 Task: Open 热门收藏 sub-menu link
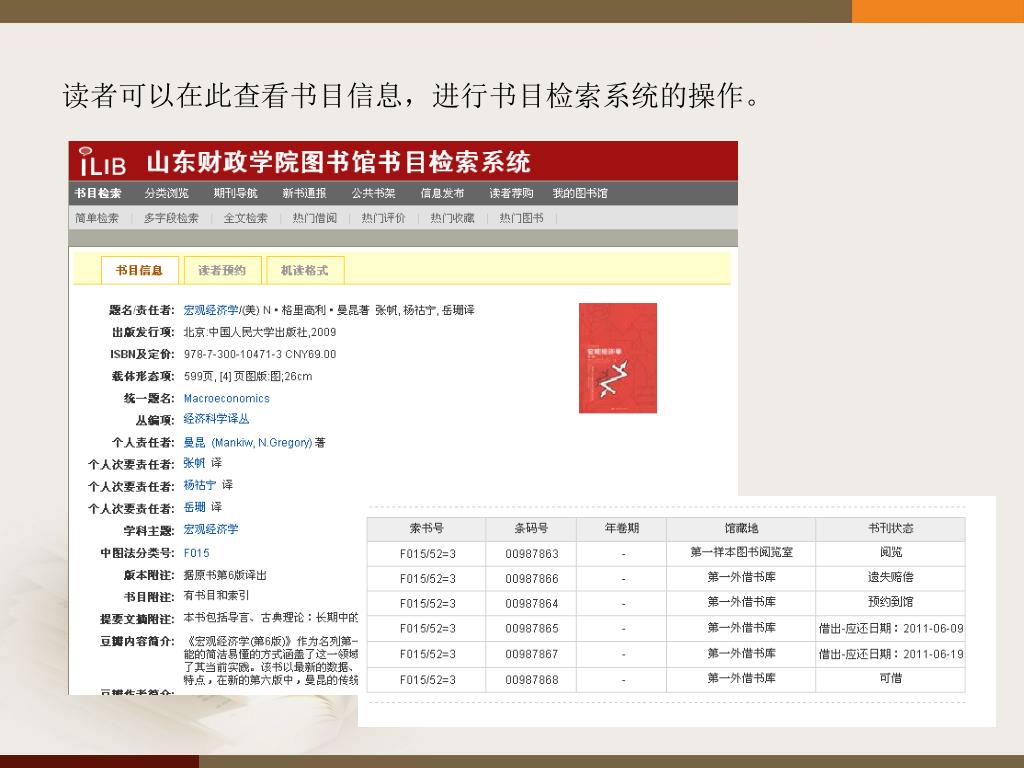click(452, 218)
